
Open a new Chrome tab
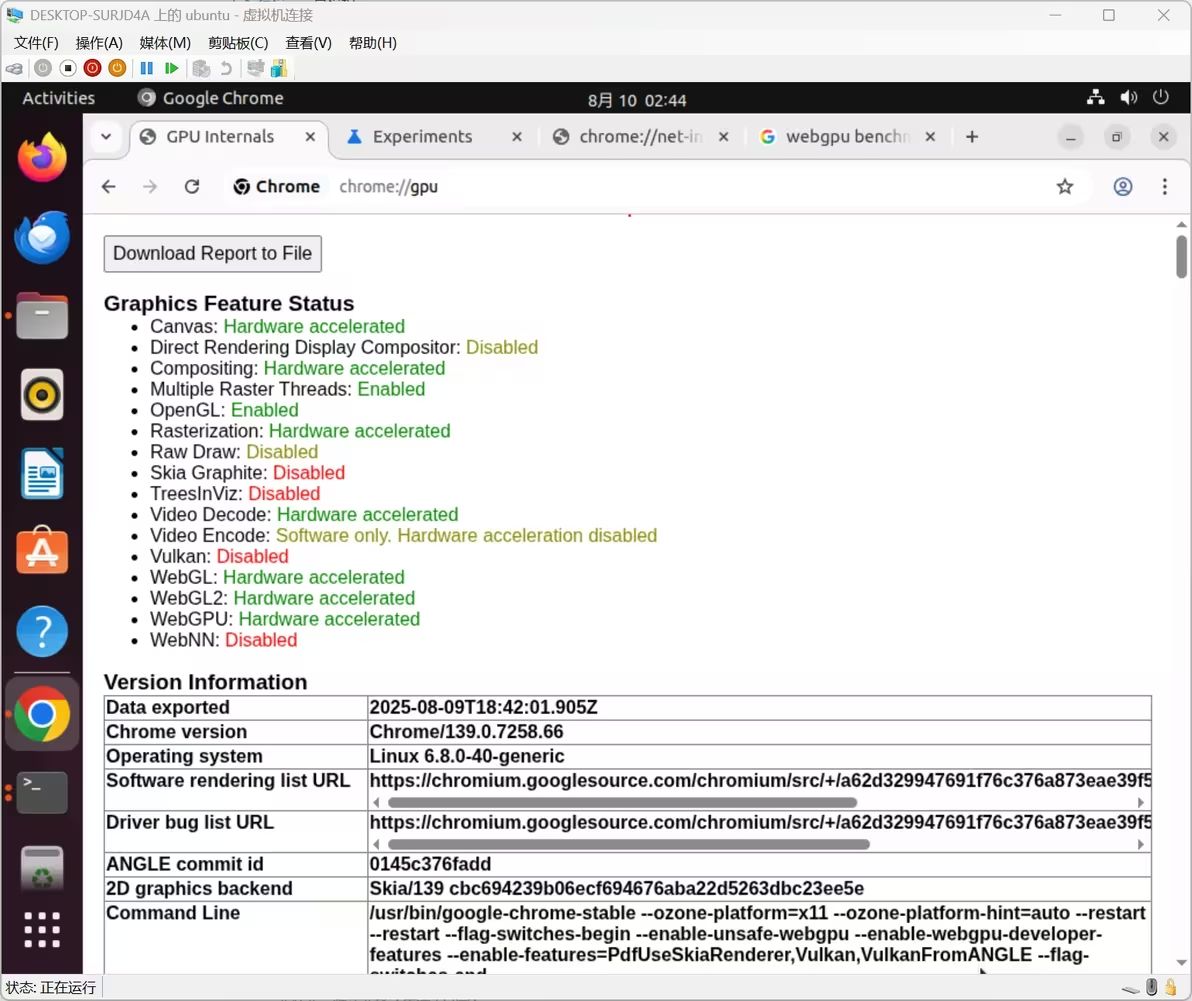tap(972, 137)
